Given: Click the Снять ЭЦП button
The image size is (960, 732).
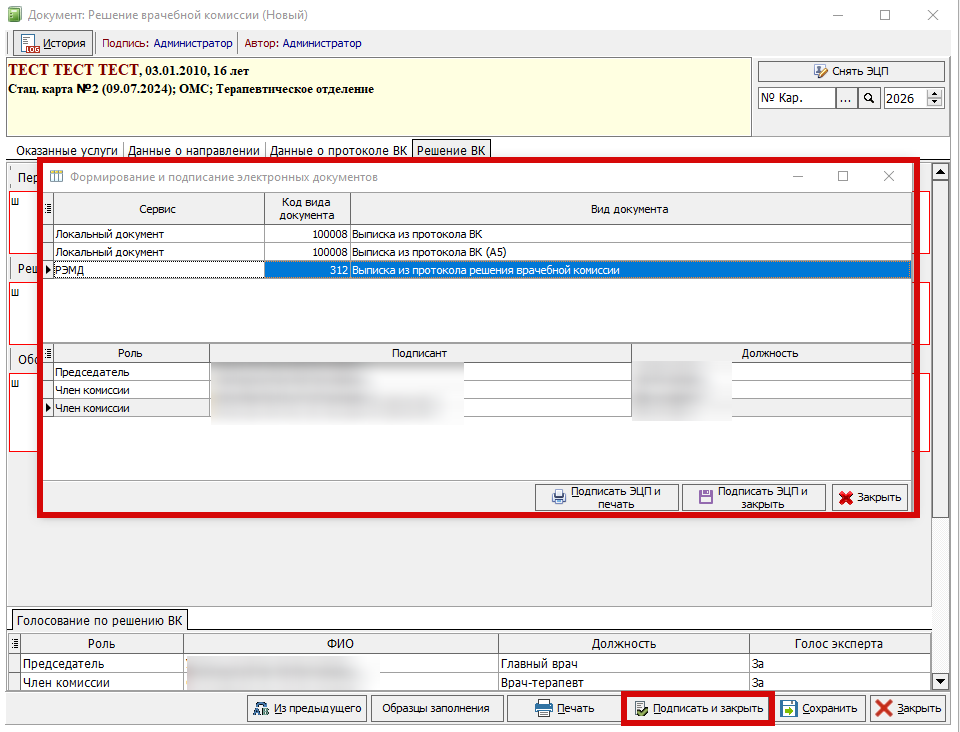Looking at the screenshot, I should coord(851,71).
